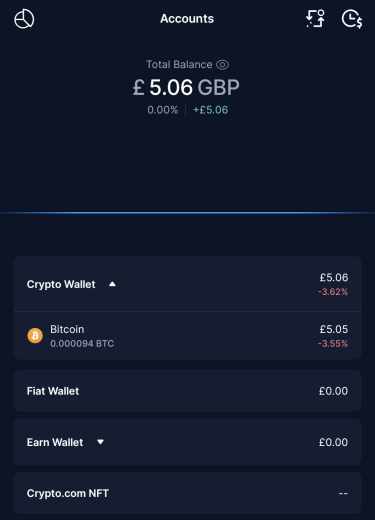Image resolution: width=375 pixels, height=520 pixels.
Task: Click the Accounts page title
Action: (187, 19)
